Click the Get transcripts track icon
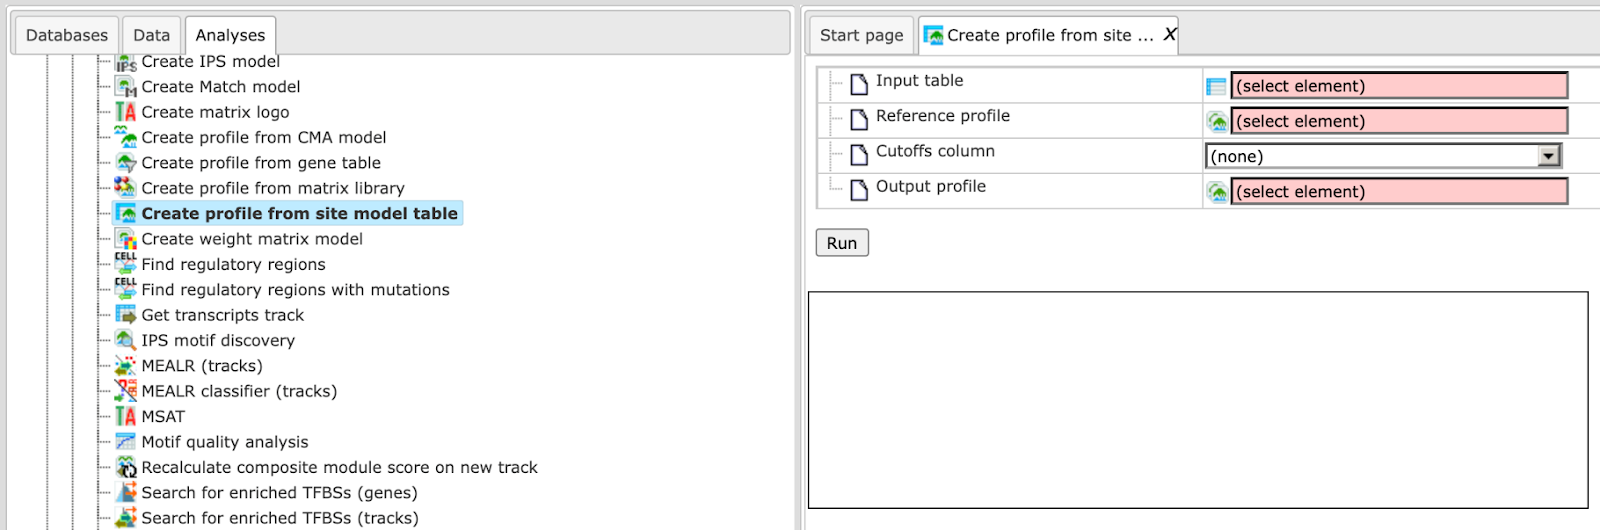This screenshot has width=1600, height=530. [x=125, y=314]
